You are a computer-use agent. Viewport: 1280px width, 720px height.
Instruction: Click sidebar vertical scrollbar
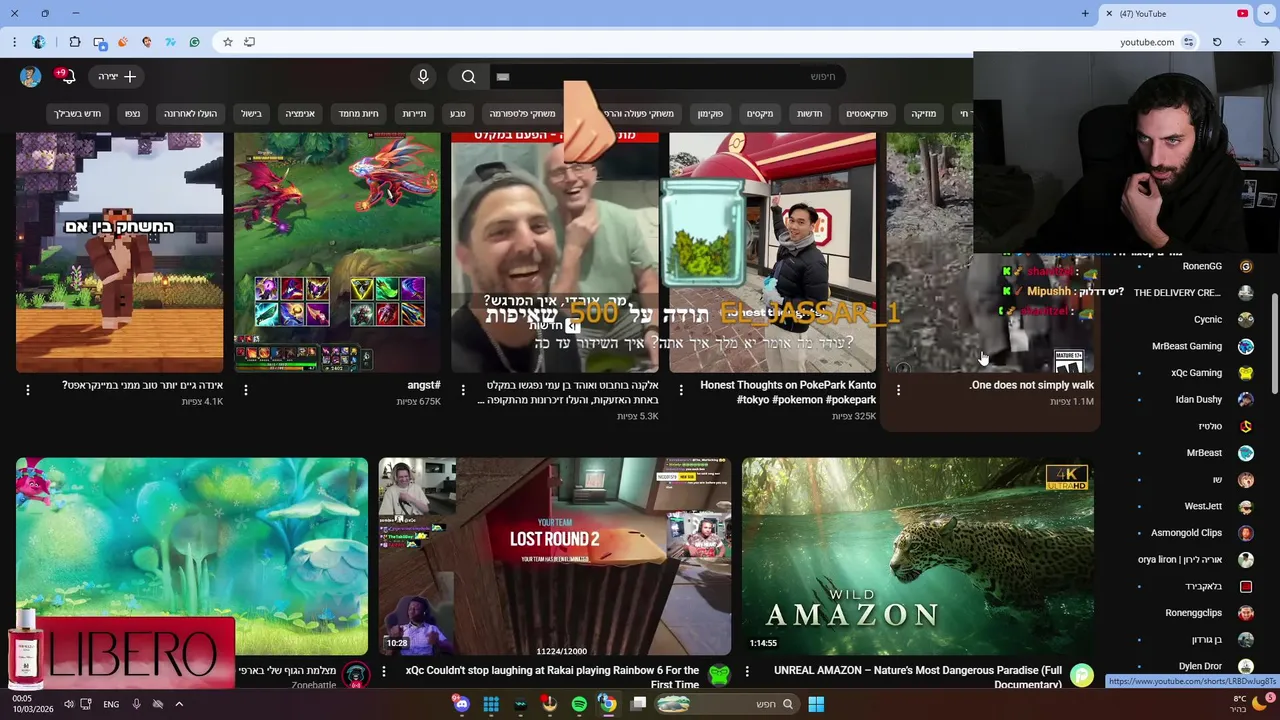coord(1273,344)
